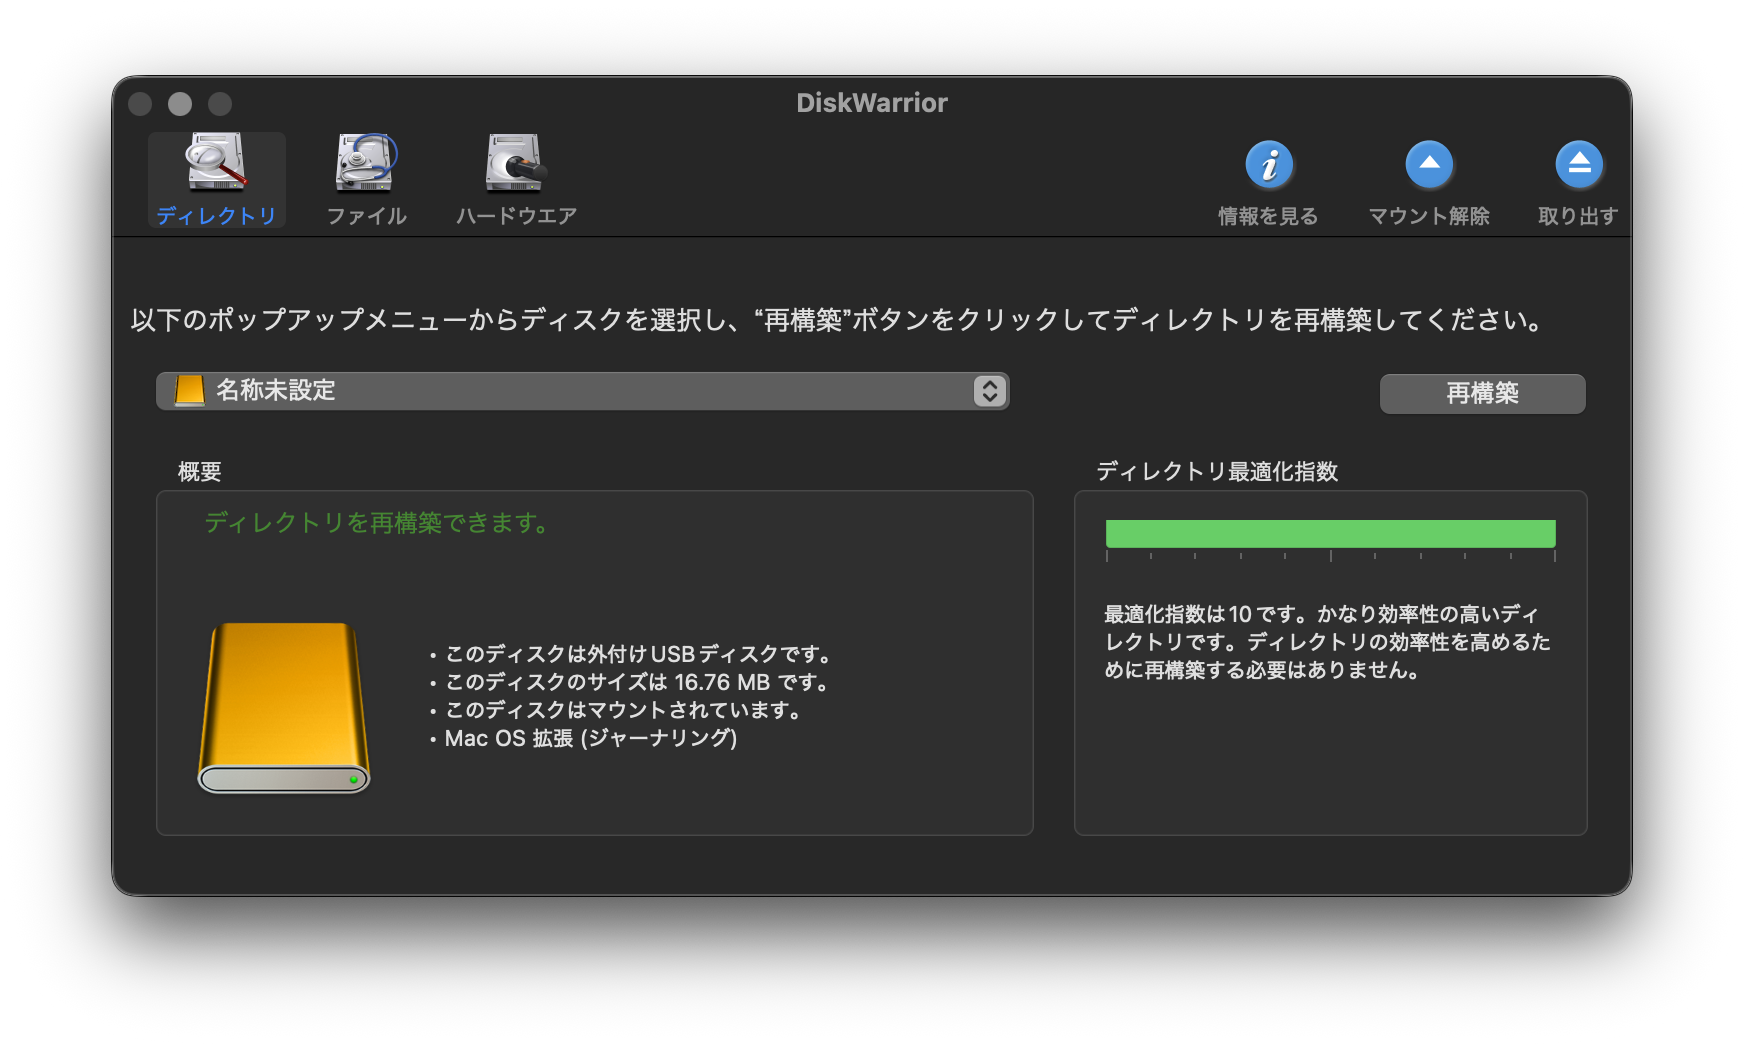Click the 外付け USB ディスク info line
The image size is (1744, 1044).
[637, 654]
